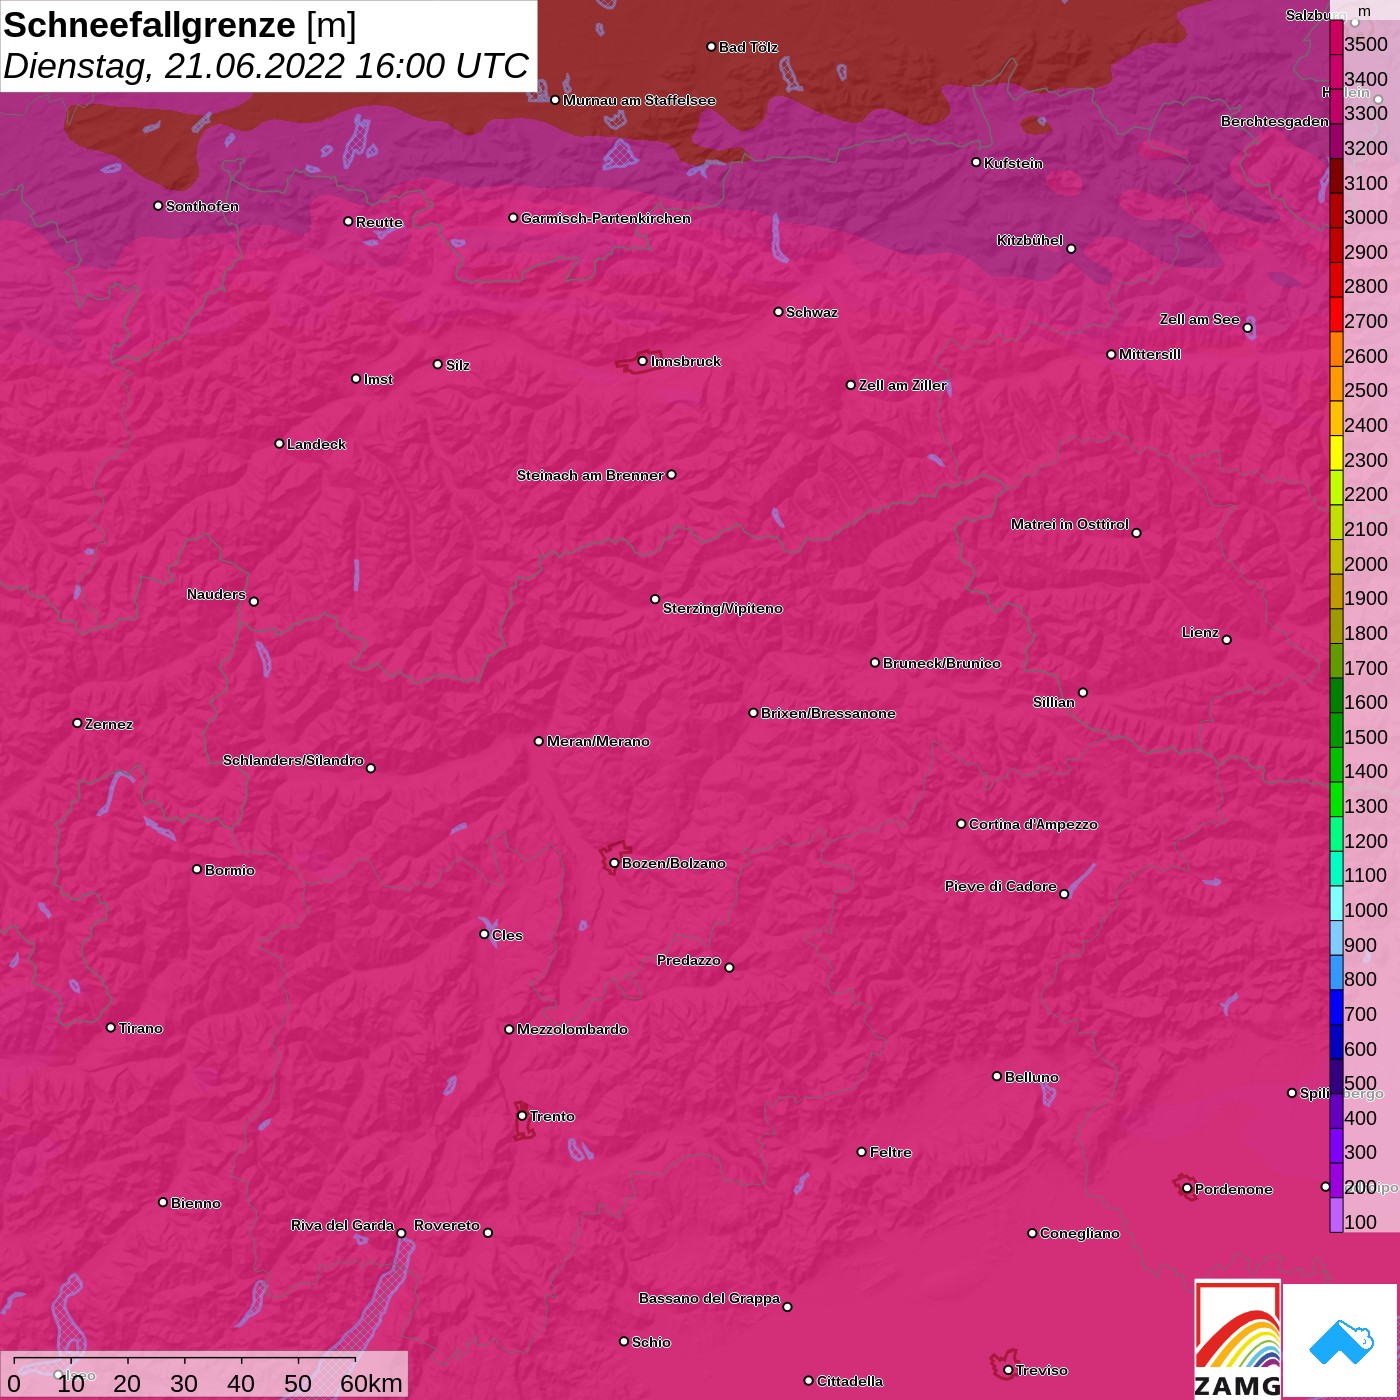Click the Innsbruck city marker
This screenshot has height=1400, width=1400.
[x=642, y=361]
